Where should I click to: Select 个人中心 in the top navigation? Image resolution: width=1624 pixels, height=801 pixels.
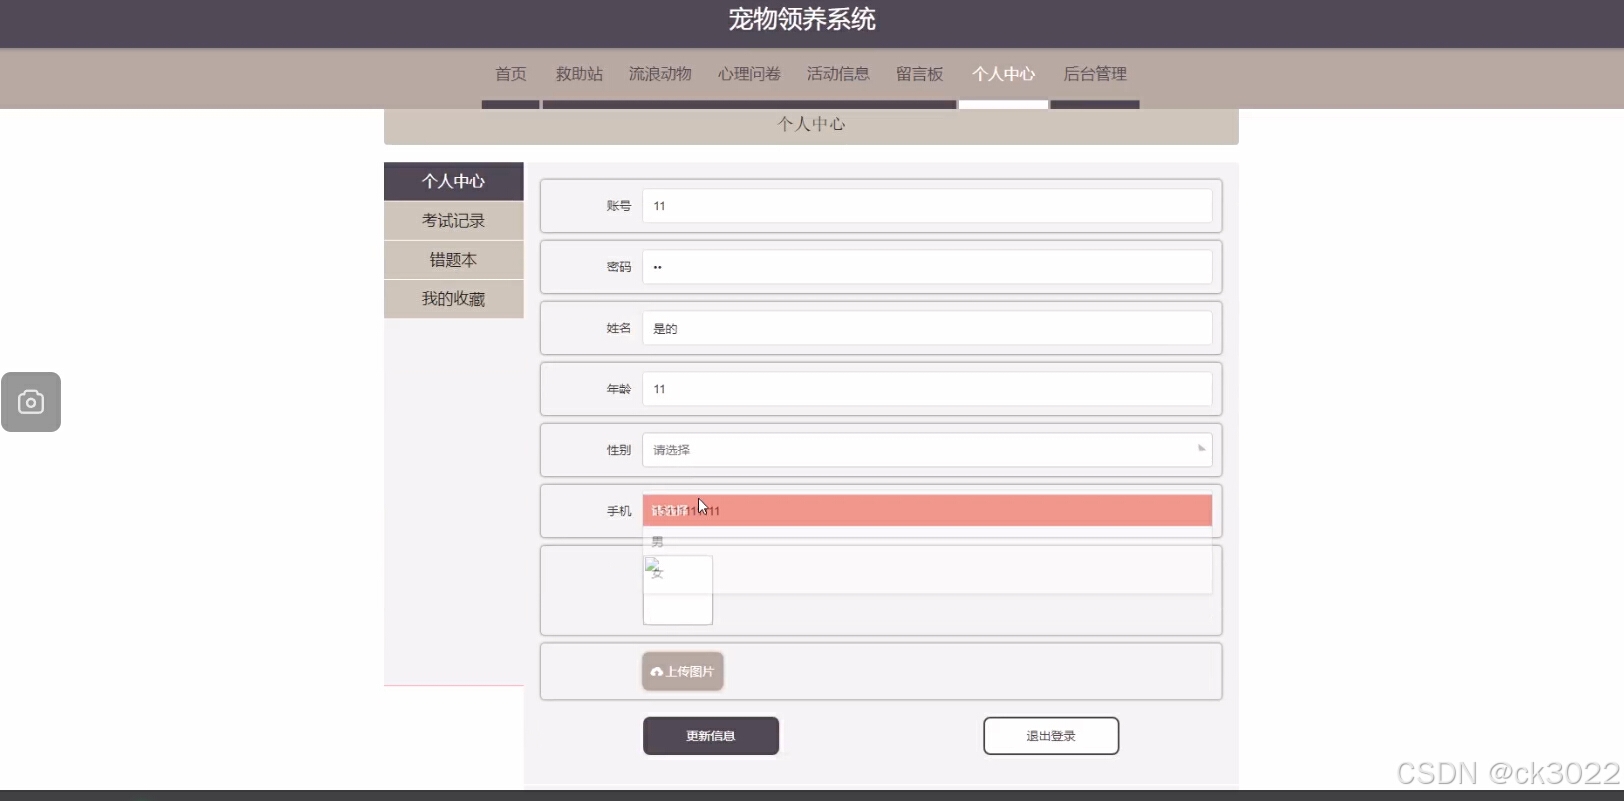1004,74
